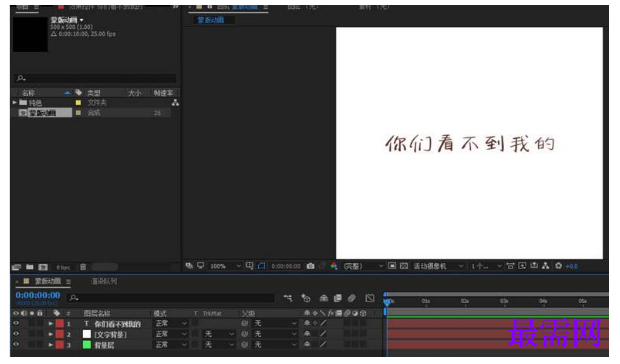Open the resolution (完整) dropdown

[363, 266]
